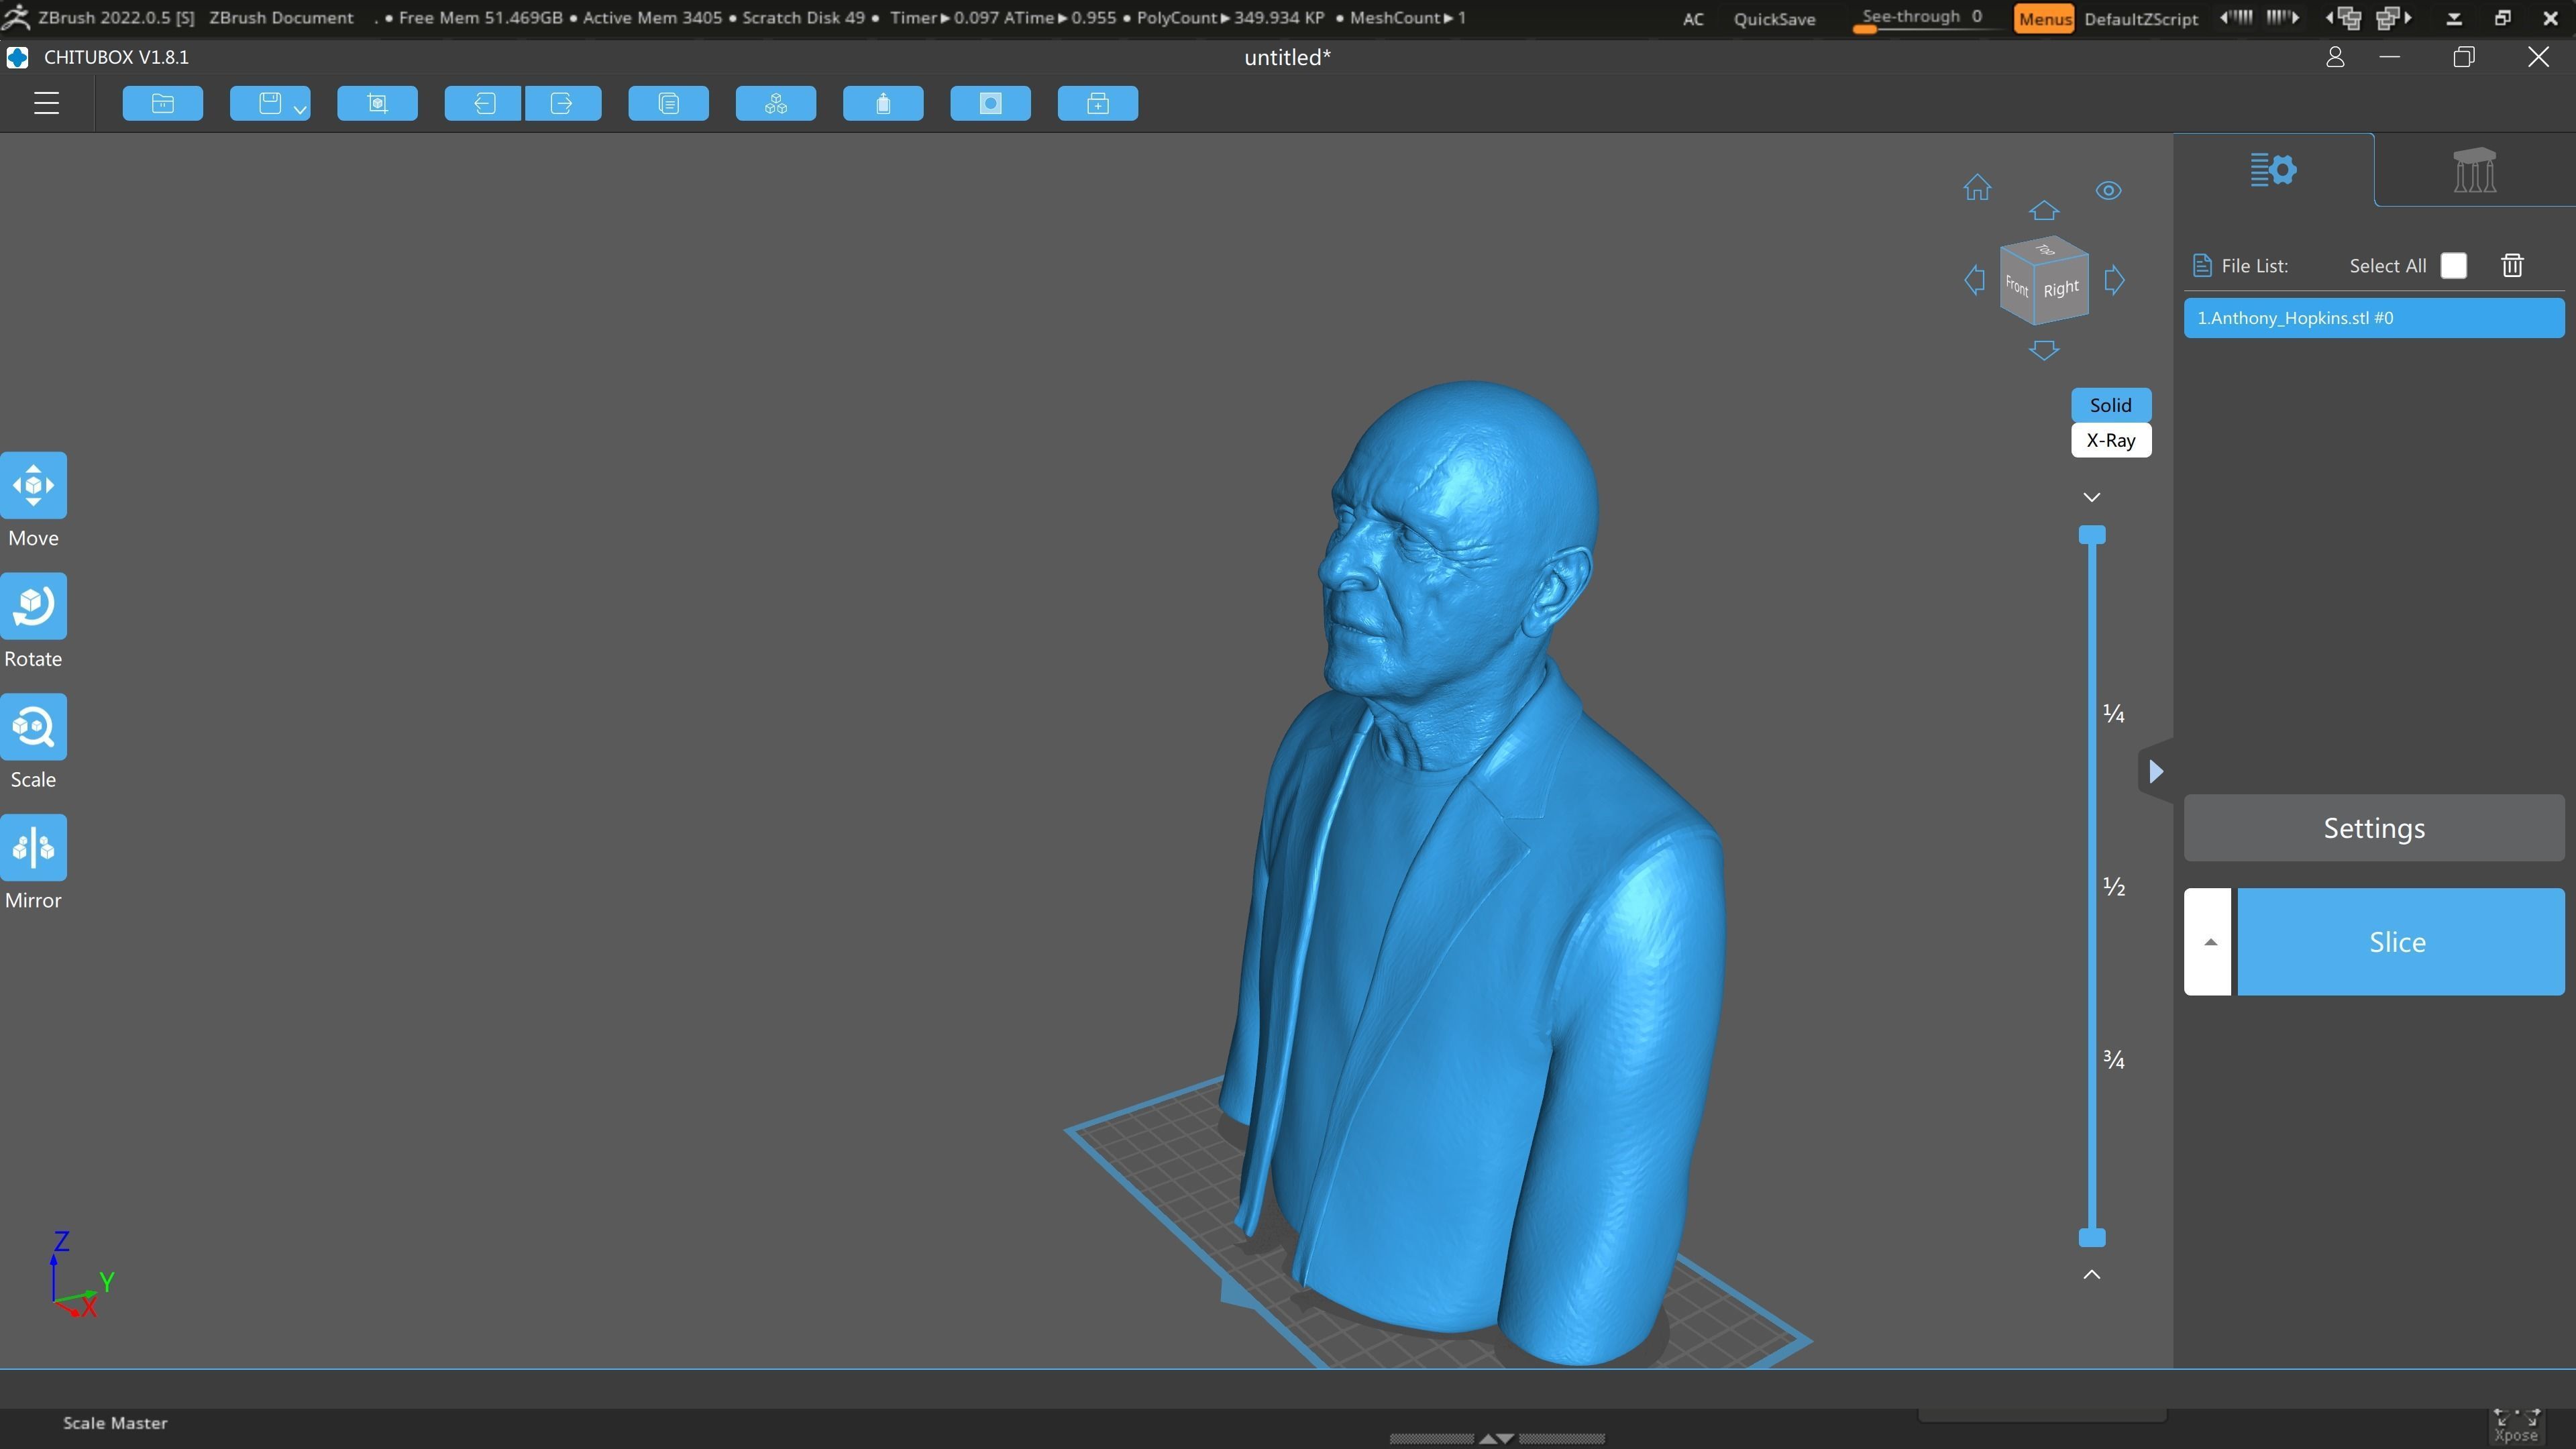Click the auto layout cubes icon
The image size is (2576, 1449).
tap(776, 103)
